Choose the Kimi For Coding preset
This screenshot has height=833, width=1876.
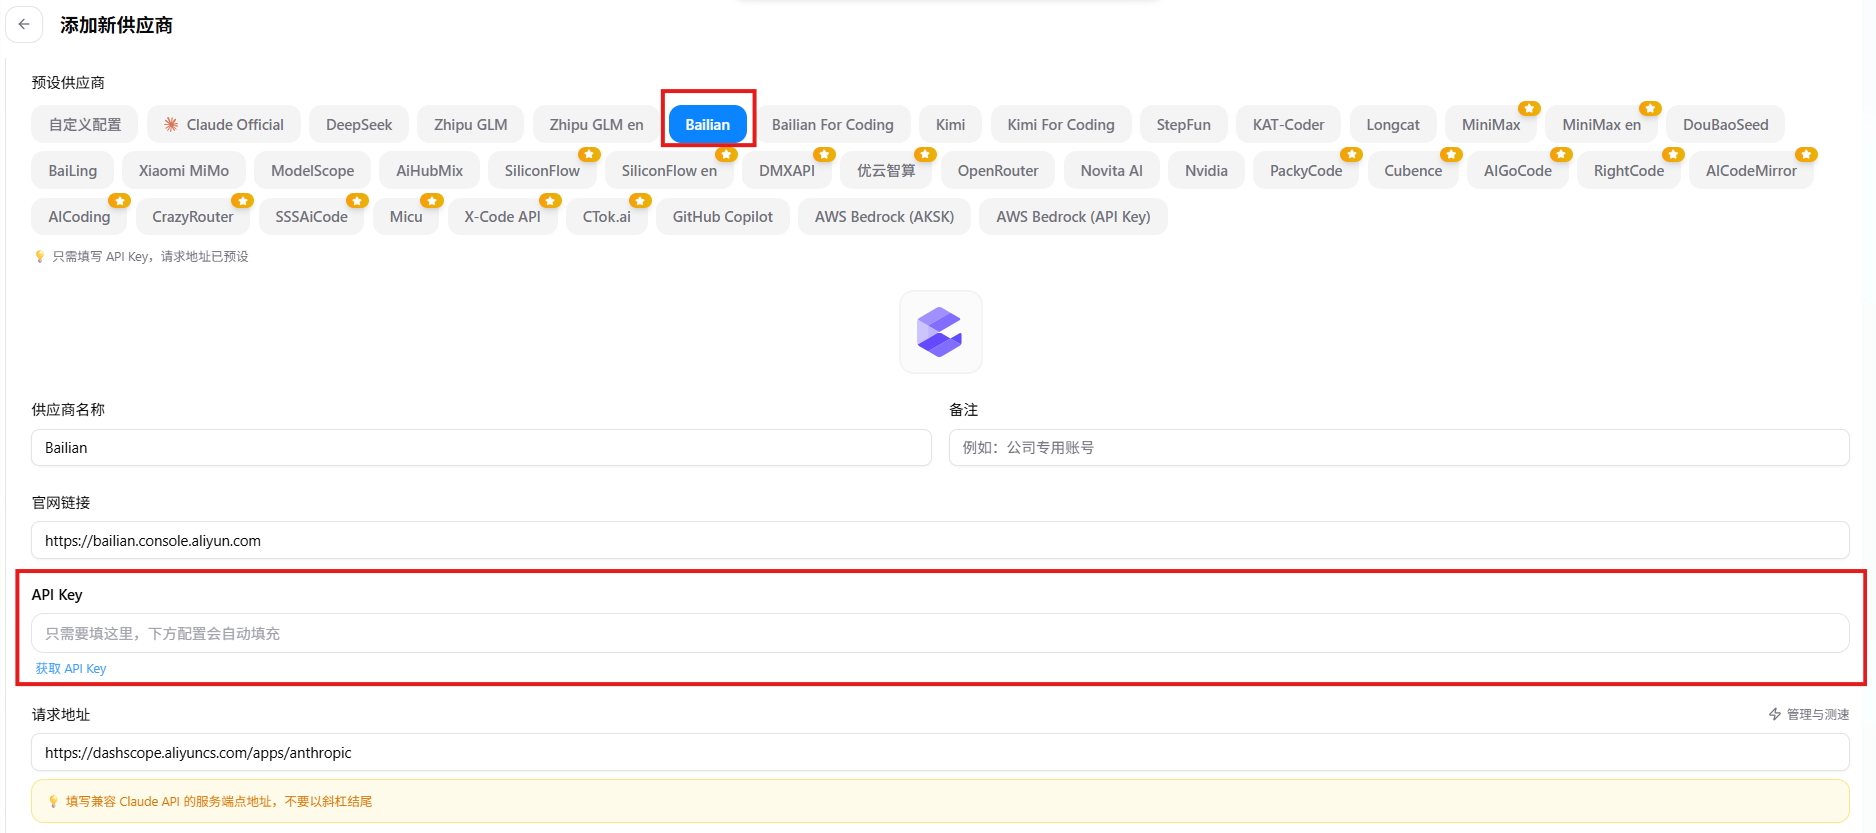pos(1061,125)
